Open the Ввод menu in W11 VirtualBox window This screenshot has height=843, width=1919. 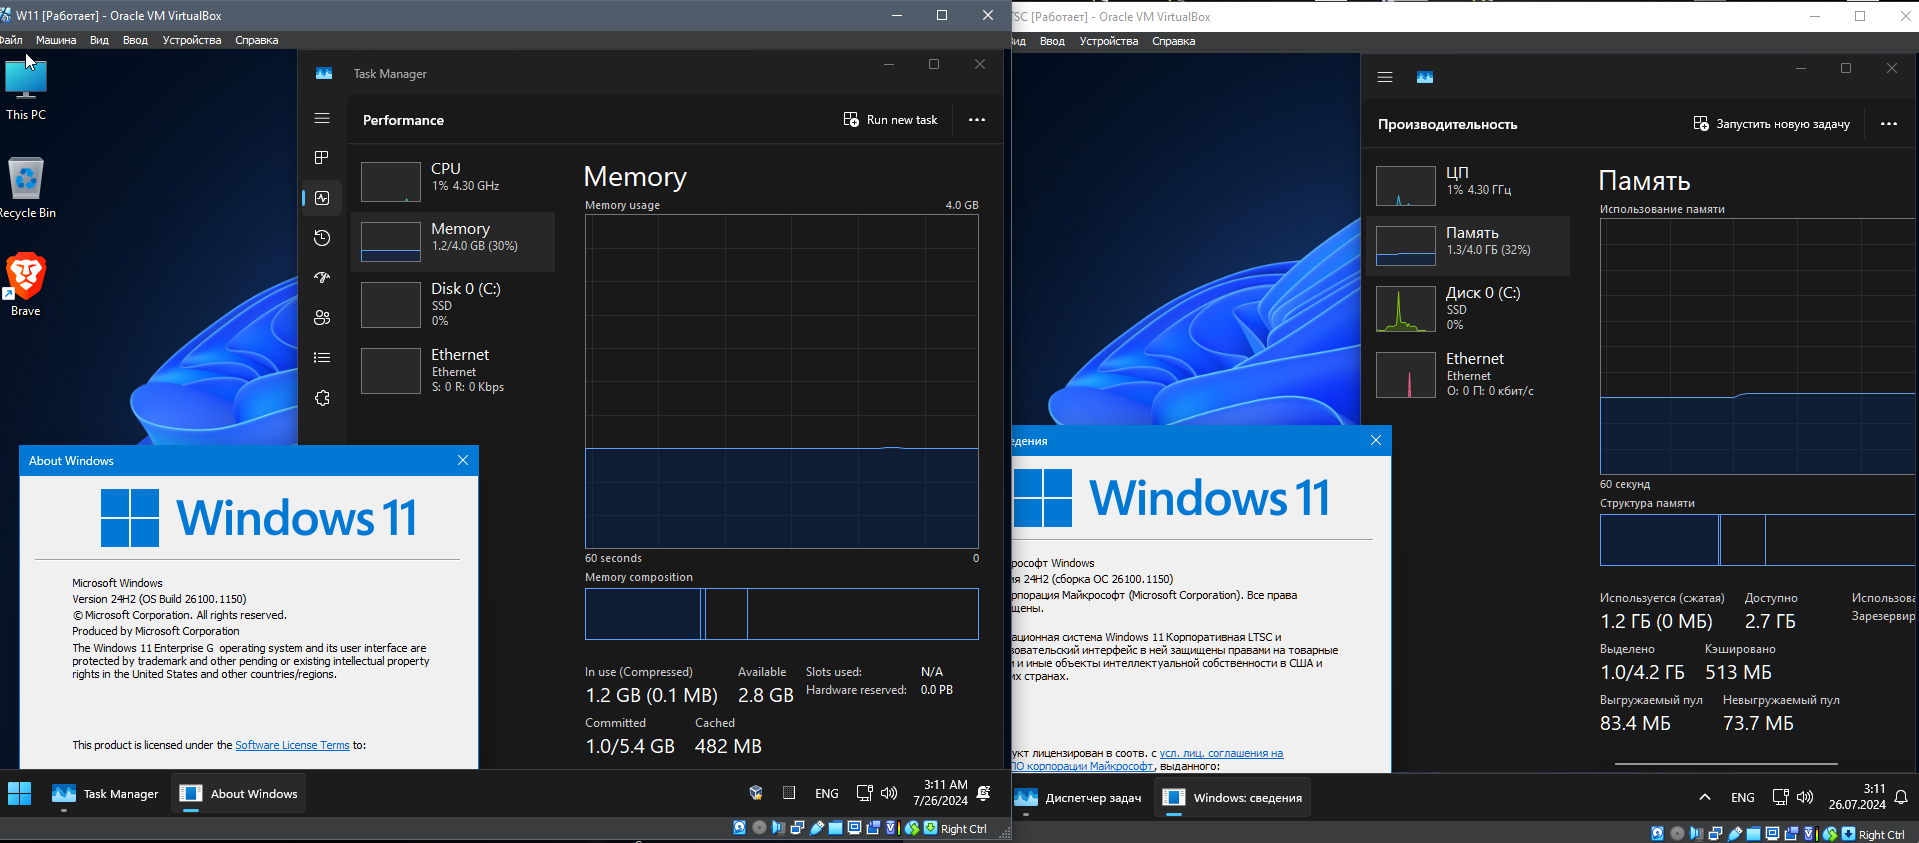pos(135,41)
